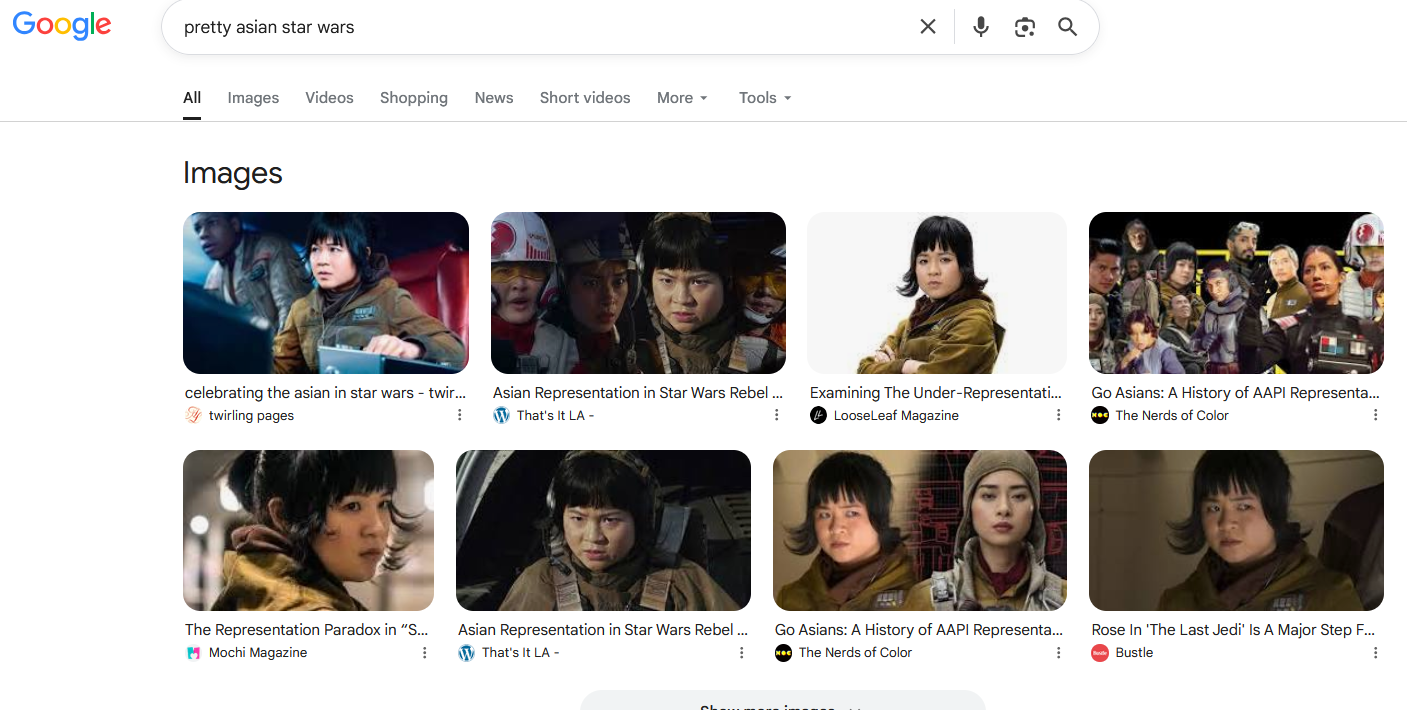Viewport: 1407px width, 710px height.
Task: Click the twirling pages favicon
Action: click(x=194, y=415)
